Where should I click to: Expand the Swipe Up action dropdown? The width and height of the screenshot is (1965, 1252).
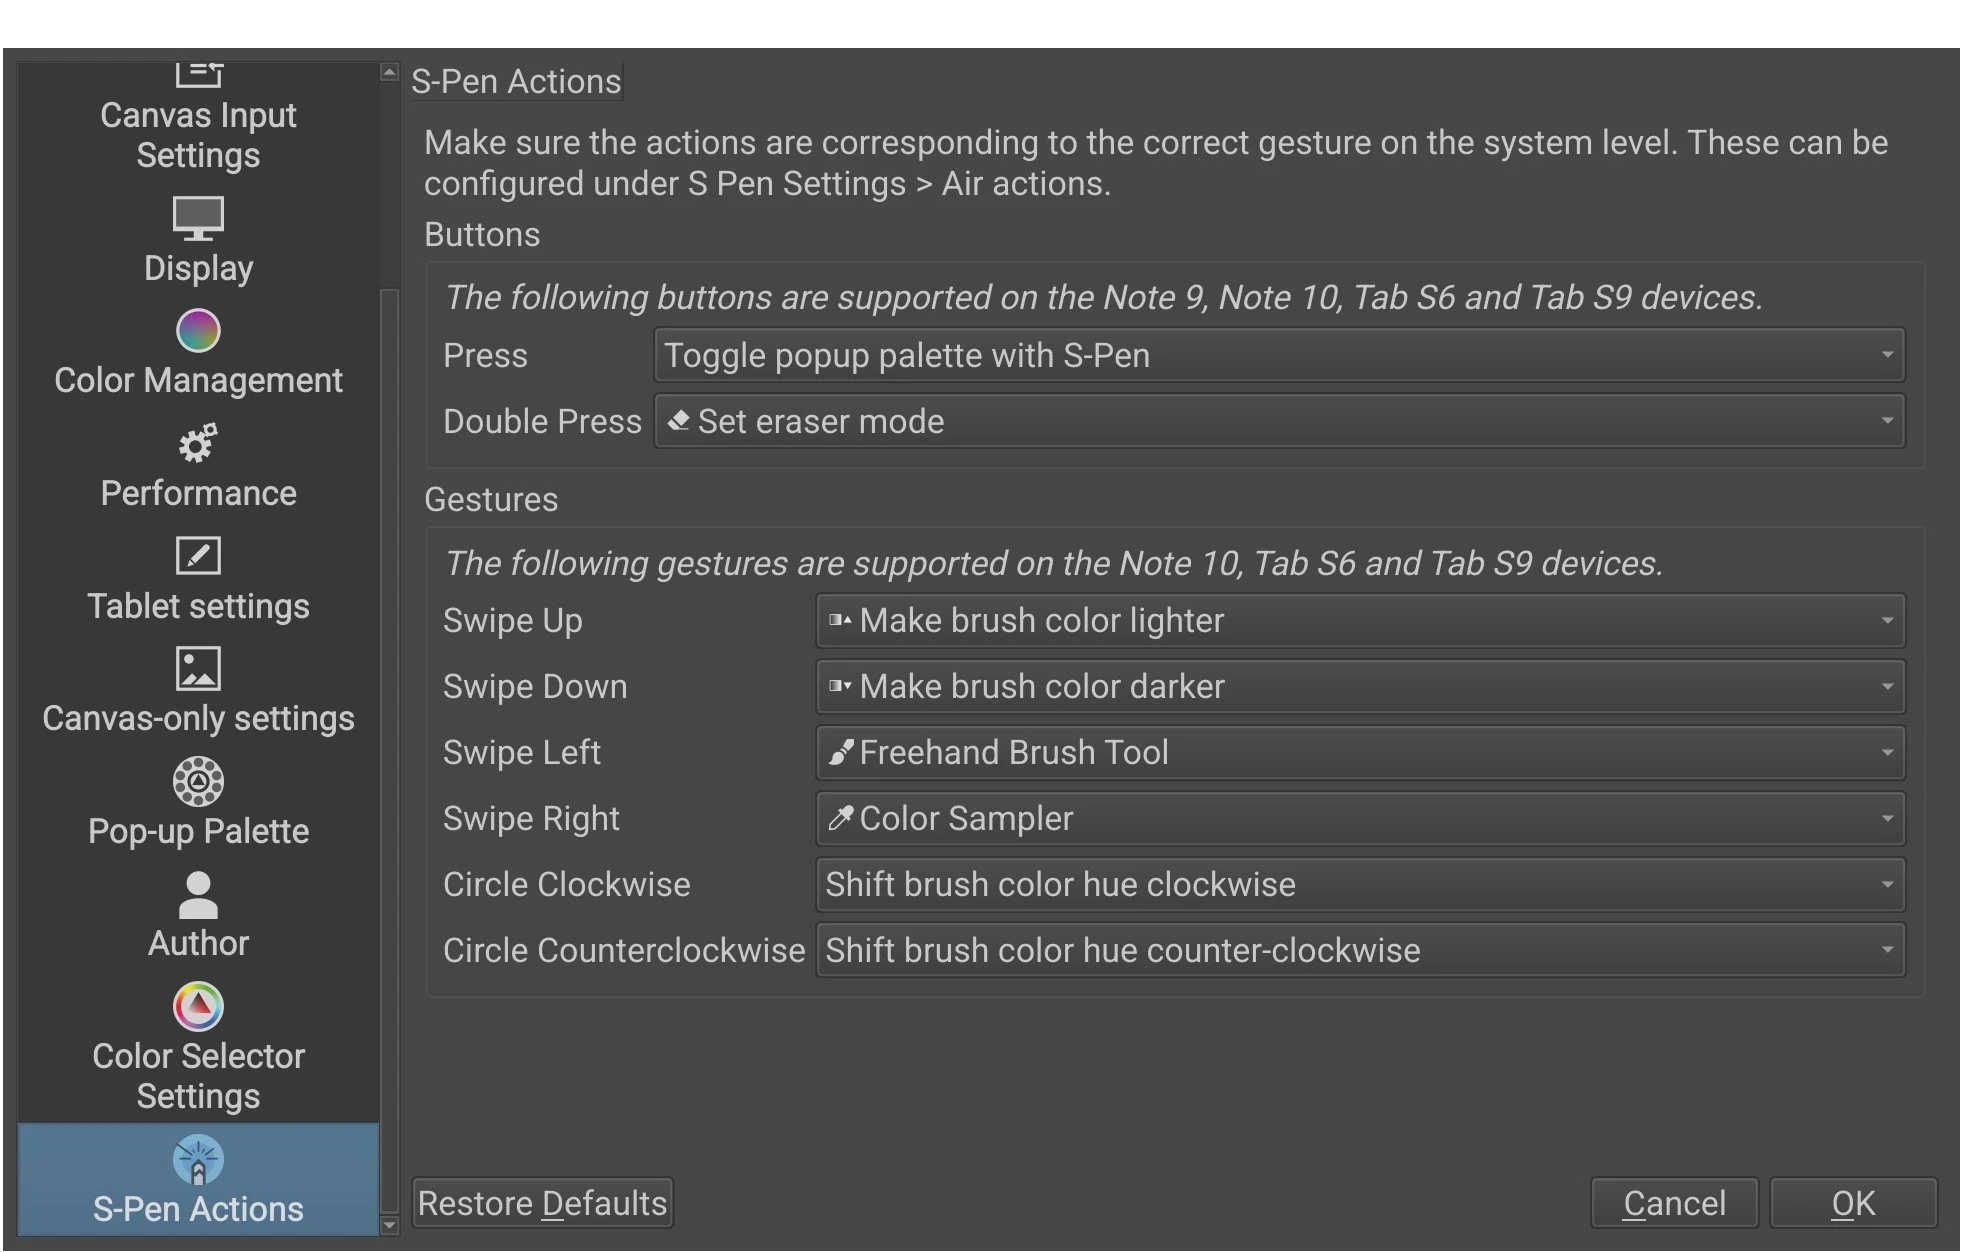1360,620
